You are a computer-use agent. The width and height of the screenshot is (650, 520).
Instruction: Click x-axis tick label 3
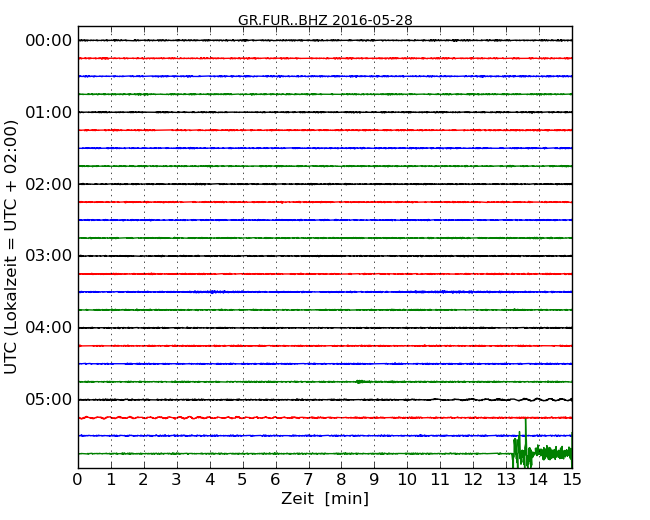point(177,480)
